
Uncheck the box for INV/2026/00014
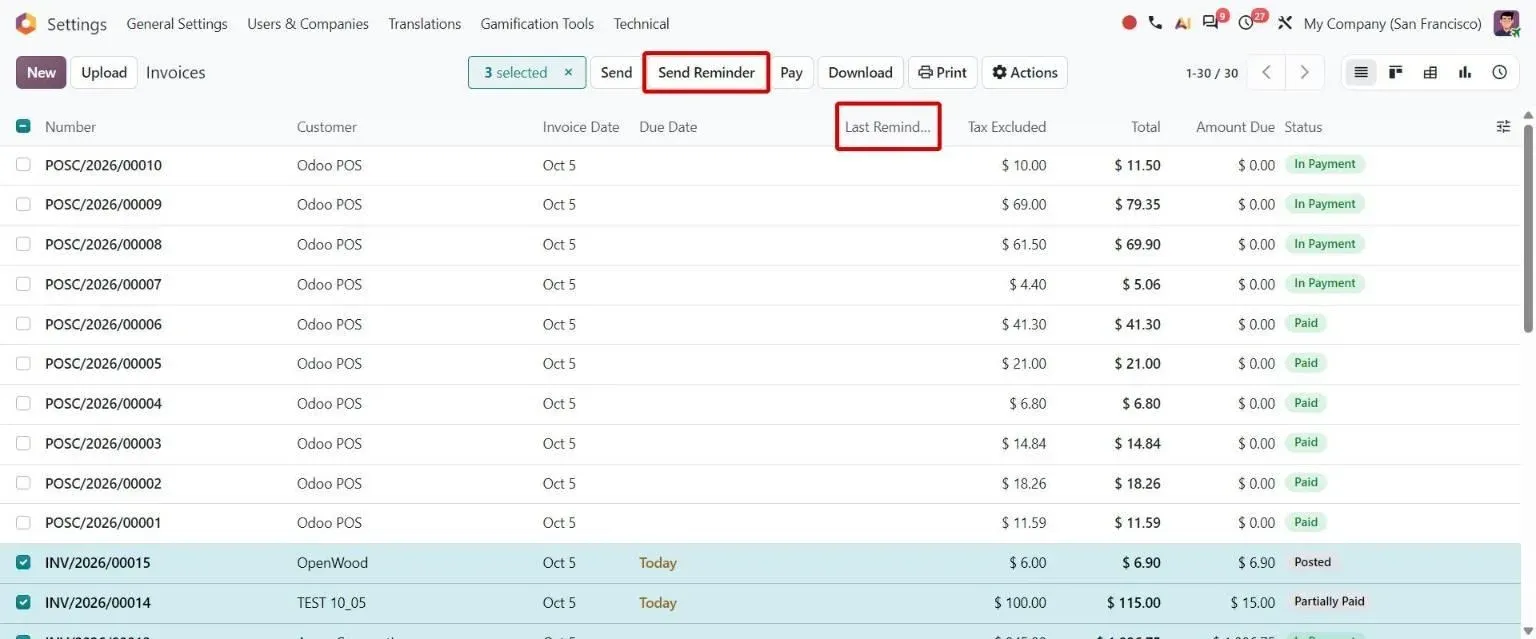pyautogui.click(x=23, y=603)
